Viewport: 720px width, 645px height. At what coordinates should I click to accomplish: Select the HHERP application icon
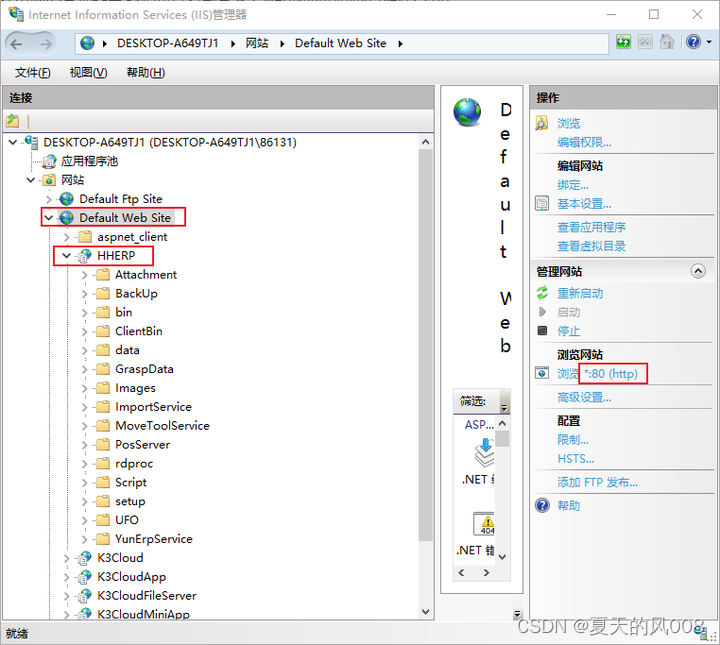click(84, 256)
